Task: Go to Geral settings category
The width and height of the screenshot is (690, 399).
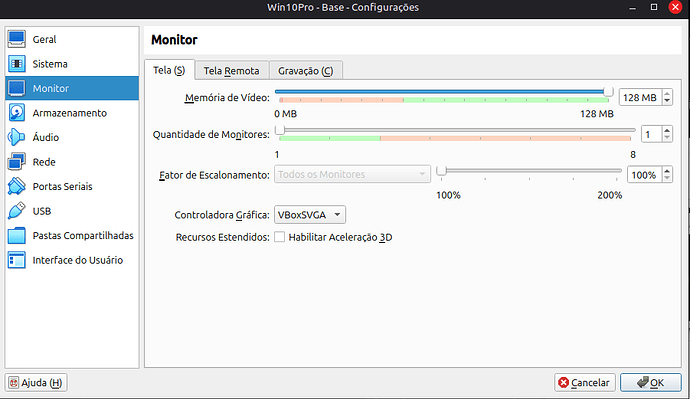Action: coord(44,40)
